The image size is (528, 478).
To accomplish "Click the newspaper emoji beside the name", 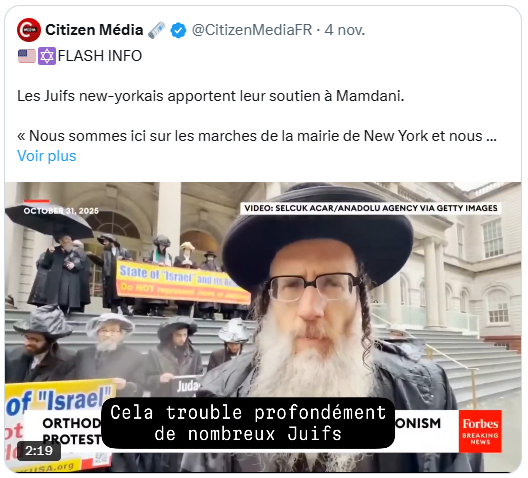I will tap(157, 30).
